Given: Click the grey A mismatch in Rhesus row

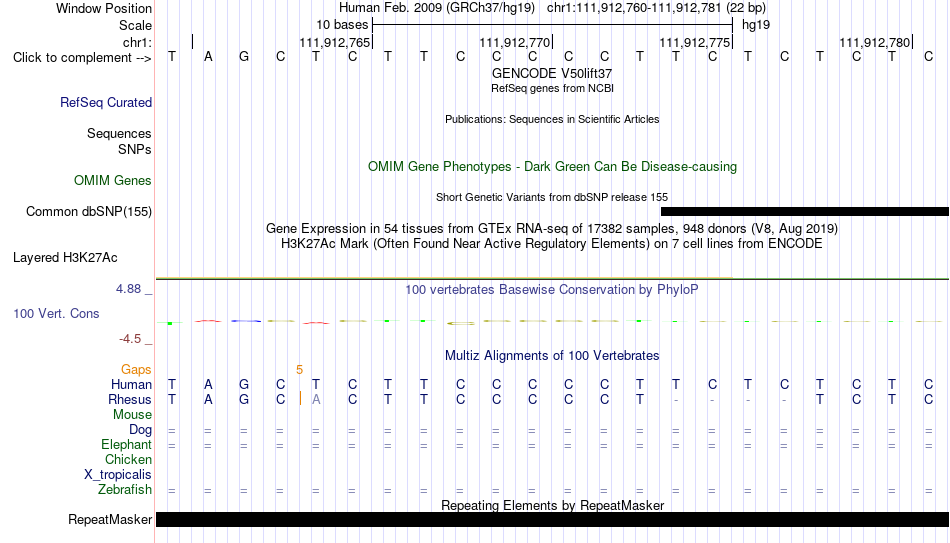Looking at the screenshot, I should [316, 400].
